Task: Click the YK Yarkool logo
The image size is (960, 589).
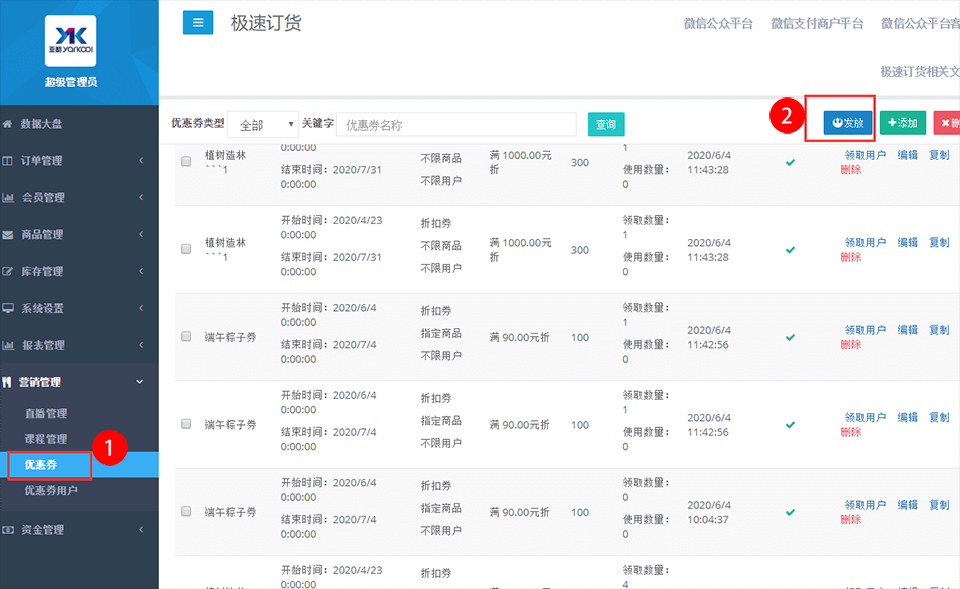Action: click(70, 40)
